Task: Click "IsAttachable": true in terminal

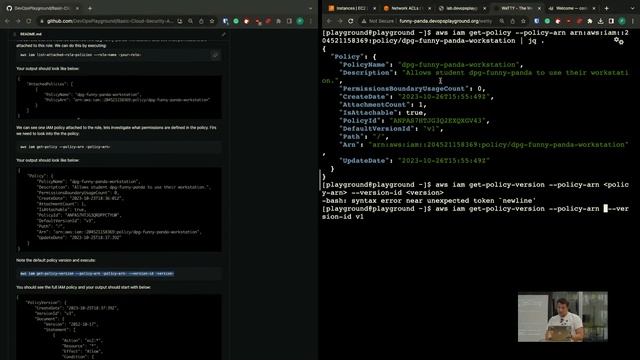Action: pyautogui.click(x=383, y=113)
